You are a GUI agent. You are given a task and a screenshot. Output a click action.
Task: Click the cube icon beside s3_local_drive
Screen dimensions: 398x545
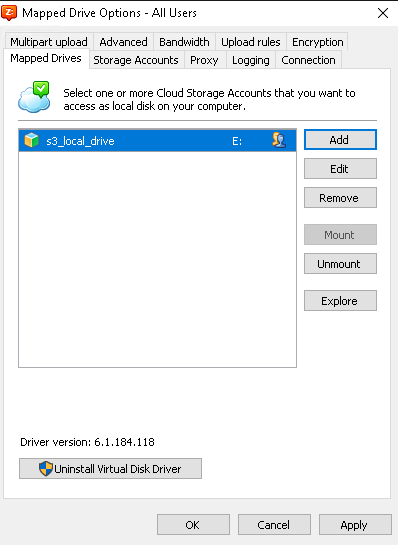click(32, 140)
